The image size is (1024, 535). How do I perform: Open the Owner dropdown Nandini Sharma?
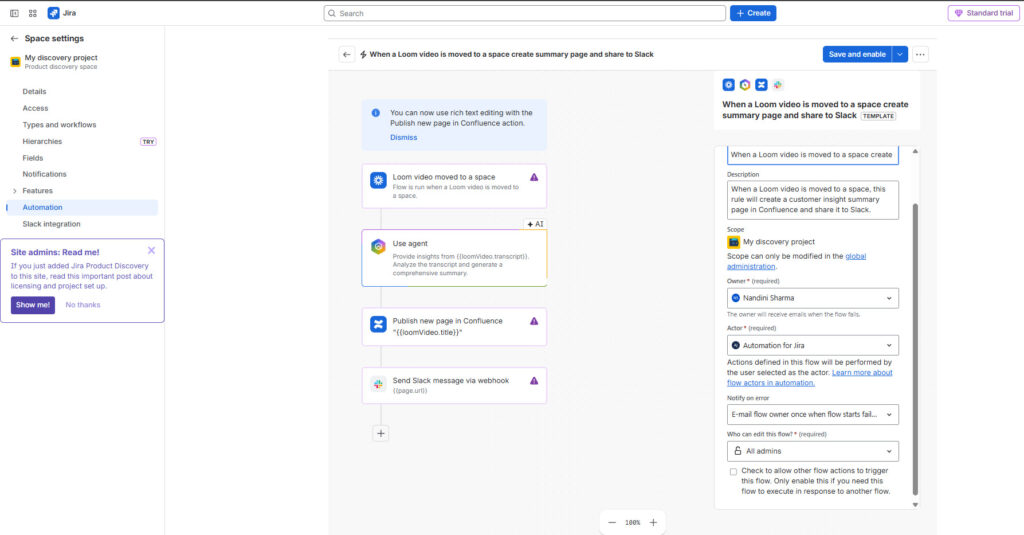point(812,299)
